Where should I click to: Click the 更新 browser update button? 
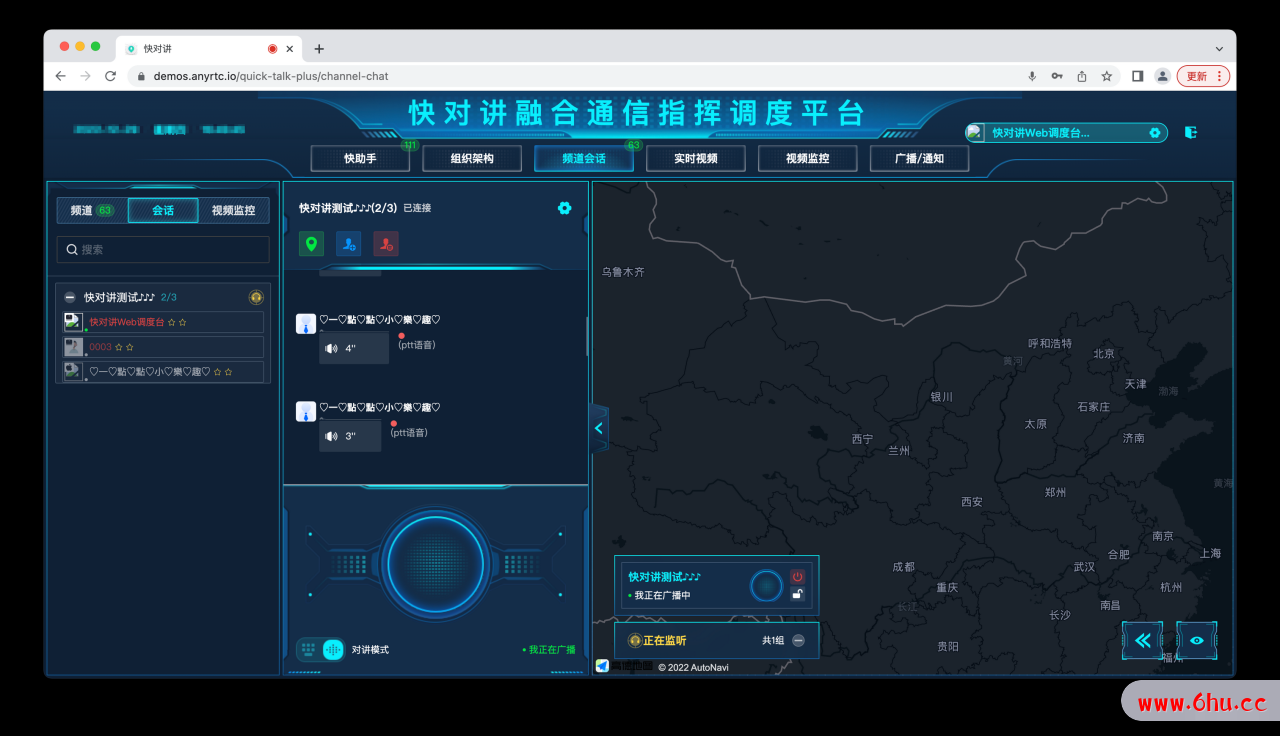(1204, 76)
